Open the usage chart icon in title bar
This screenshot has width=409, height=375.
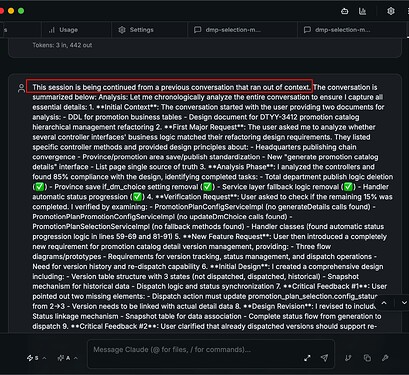pos(362,11)
